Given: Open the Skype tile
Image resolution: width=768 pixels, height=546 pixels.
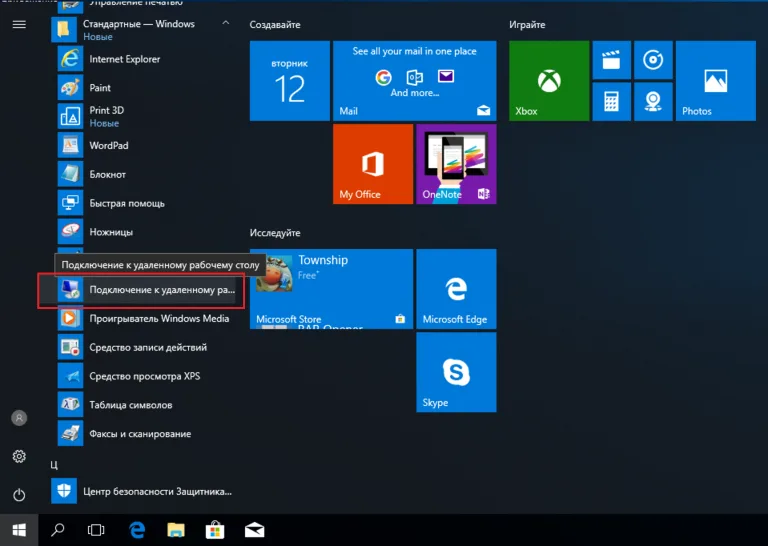Looking at the screenshot, I should point(456,372).
